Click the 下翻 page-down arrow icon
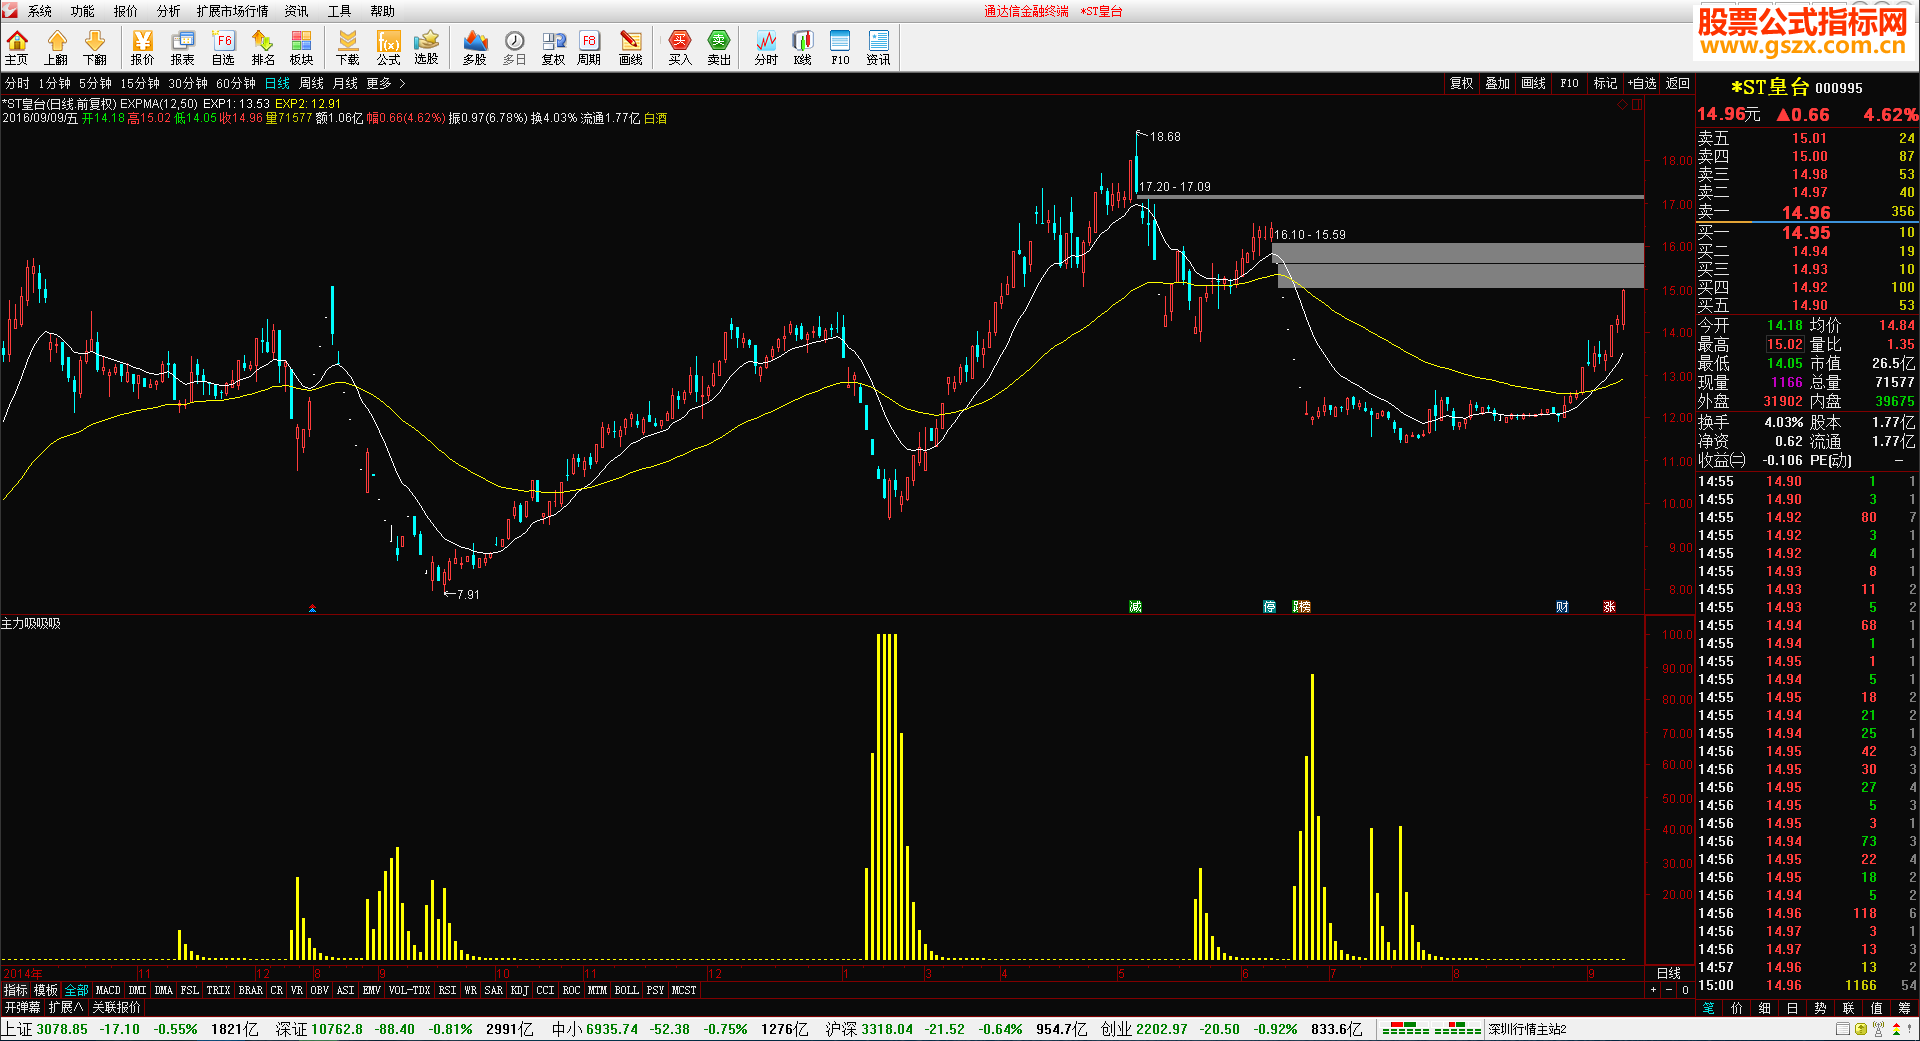1920x1041 pixels. (x=95, y=47)
